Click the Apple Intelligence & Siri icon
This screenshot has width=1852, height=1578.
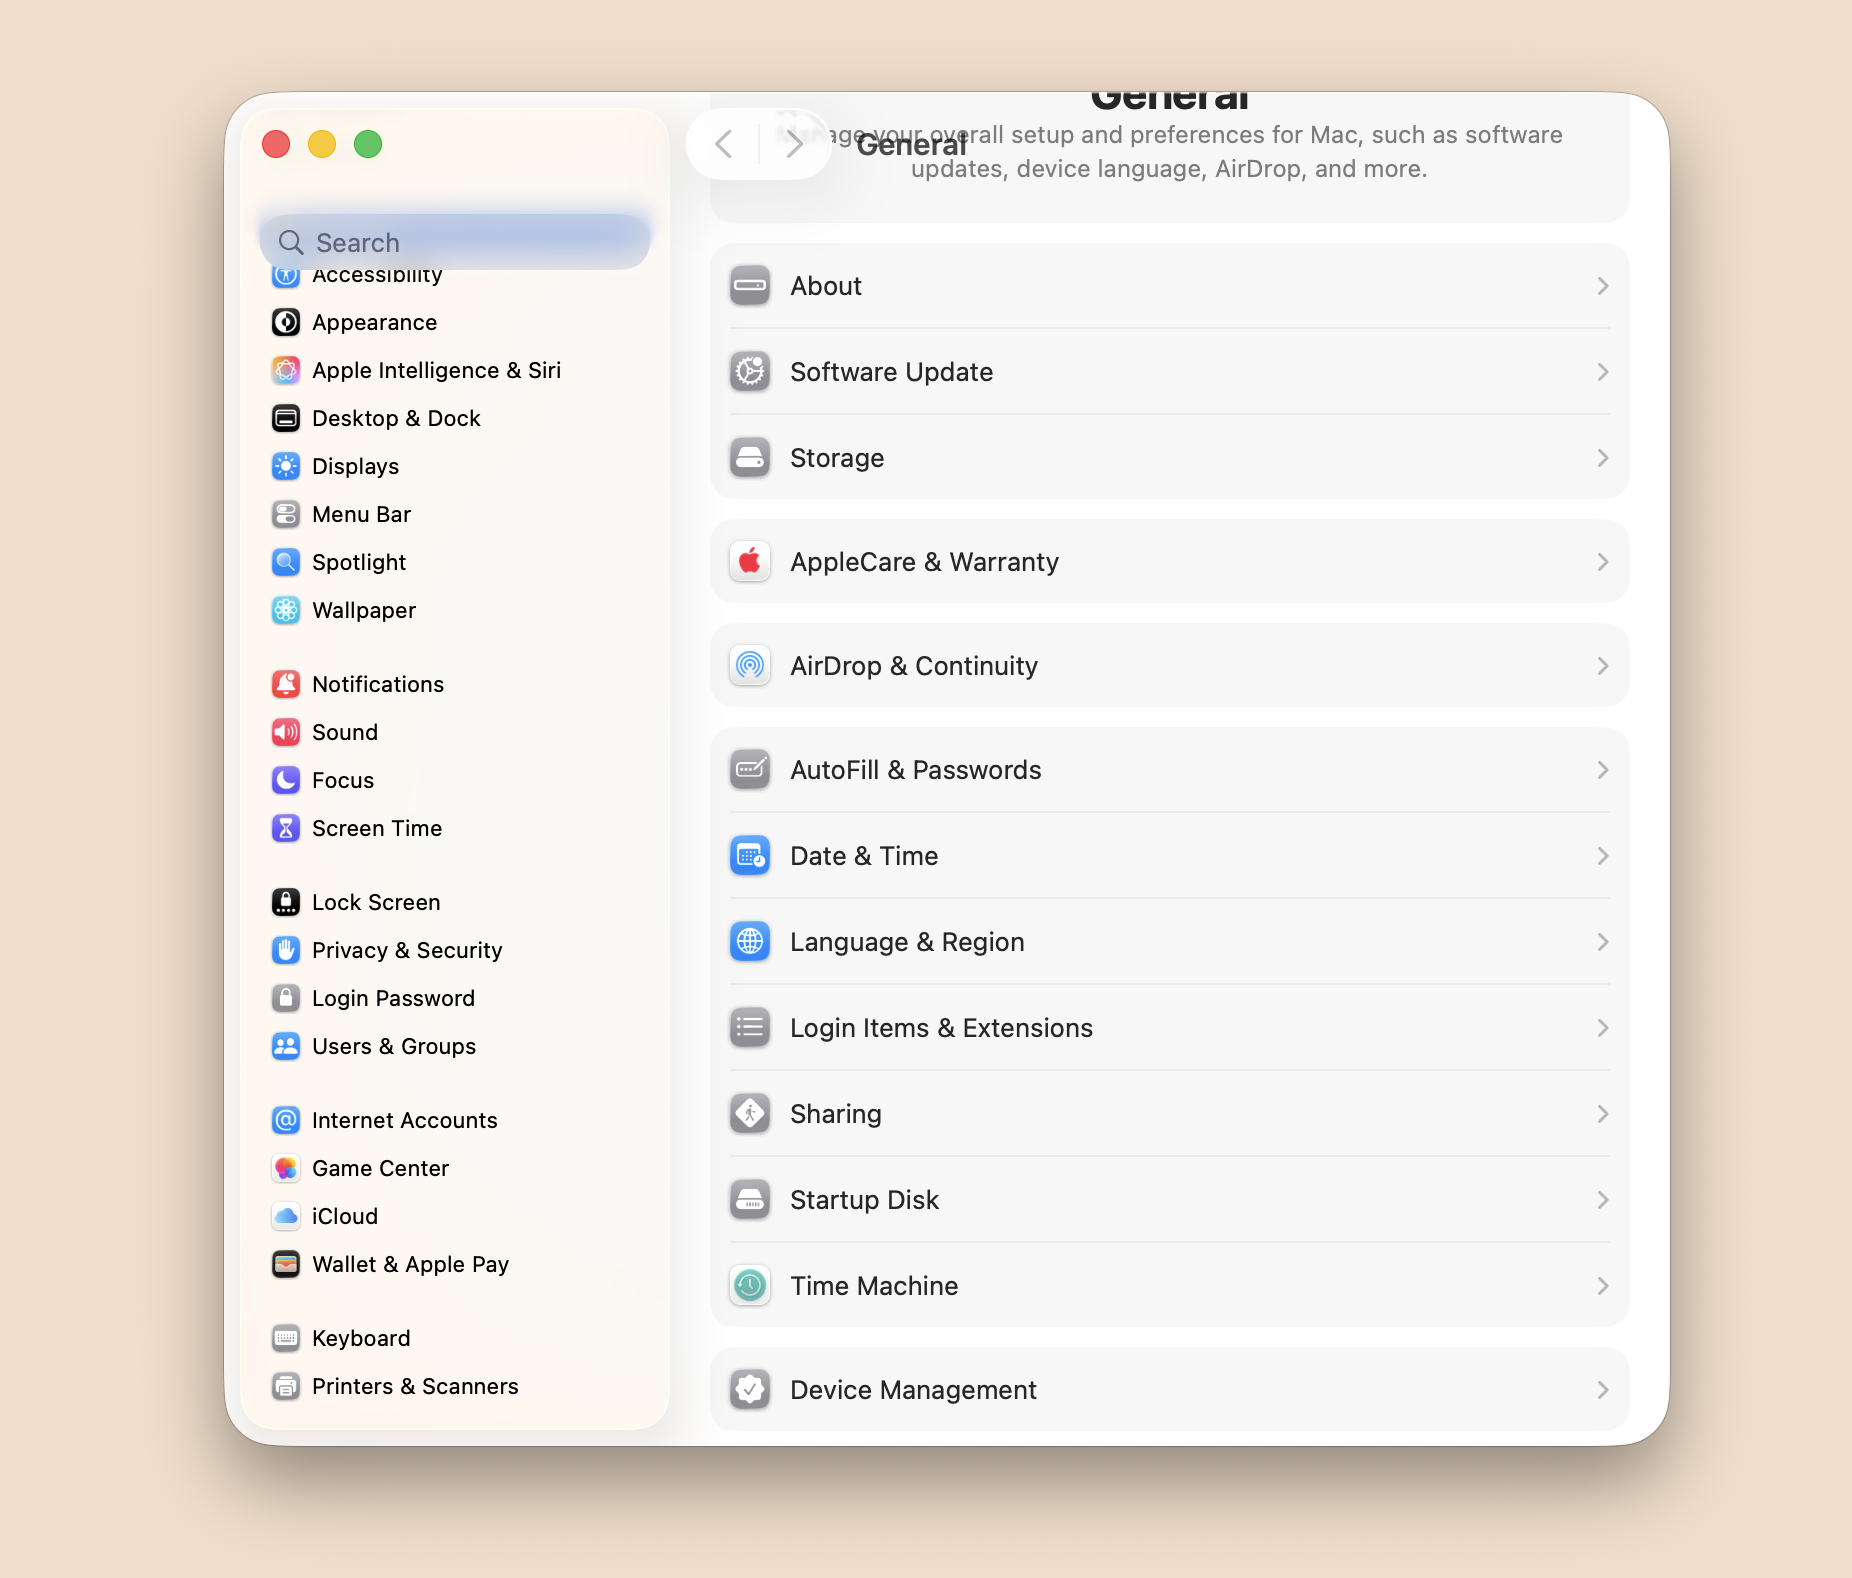(286, 370)
